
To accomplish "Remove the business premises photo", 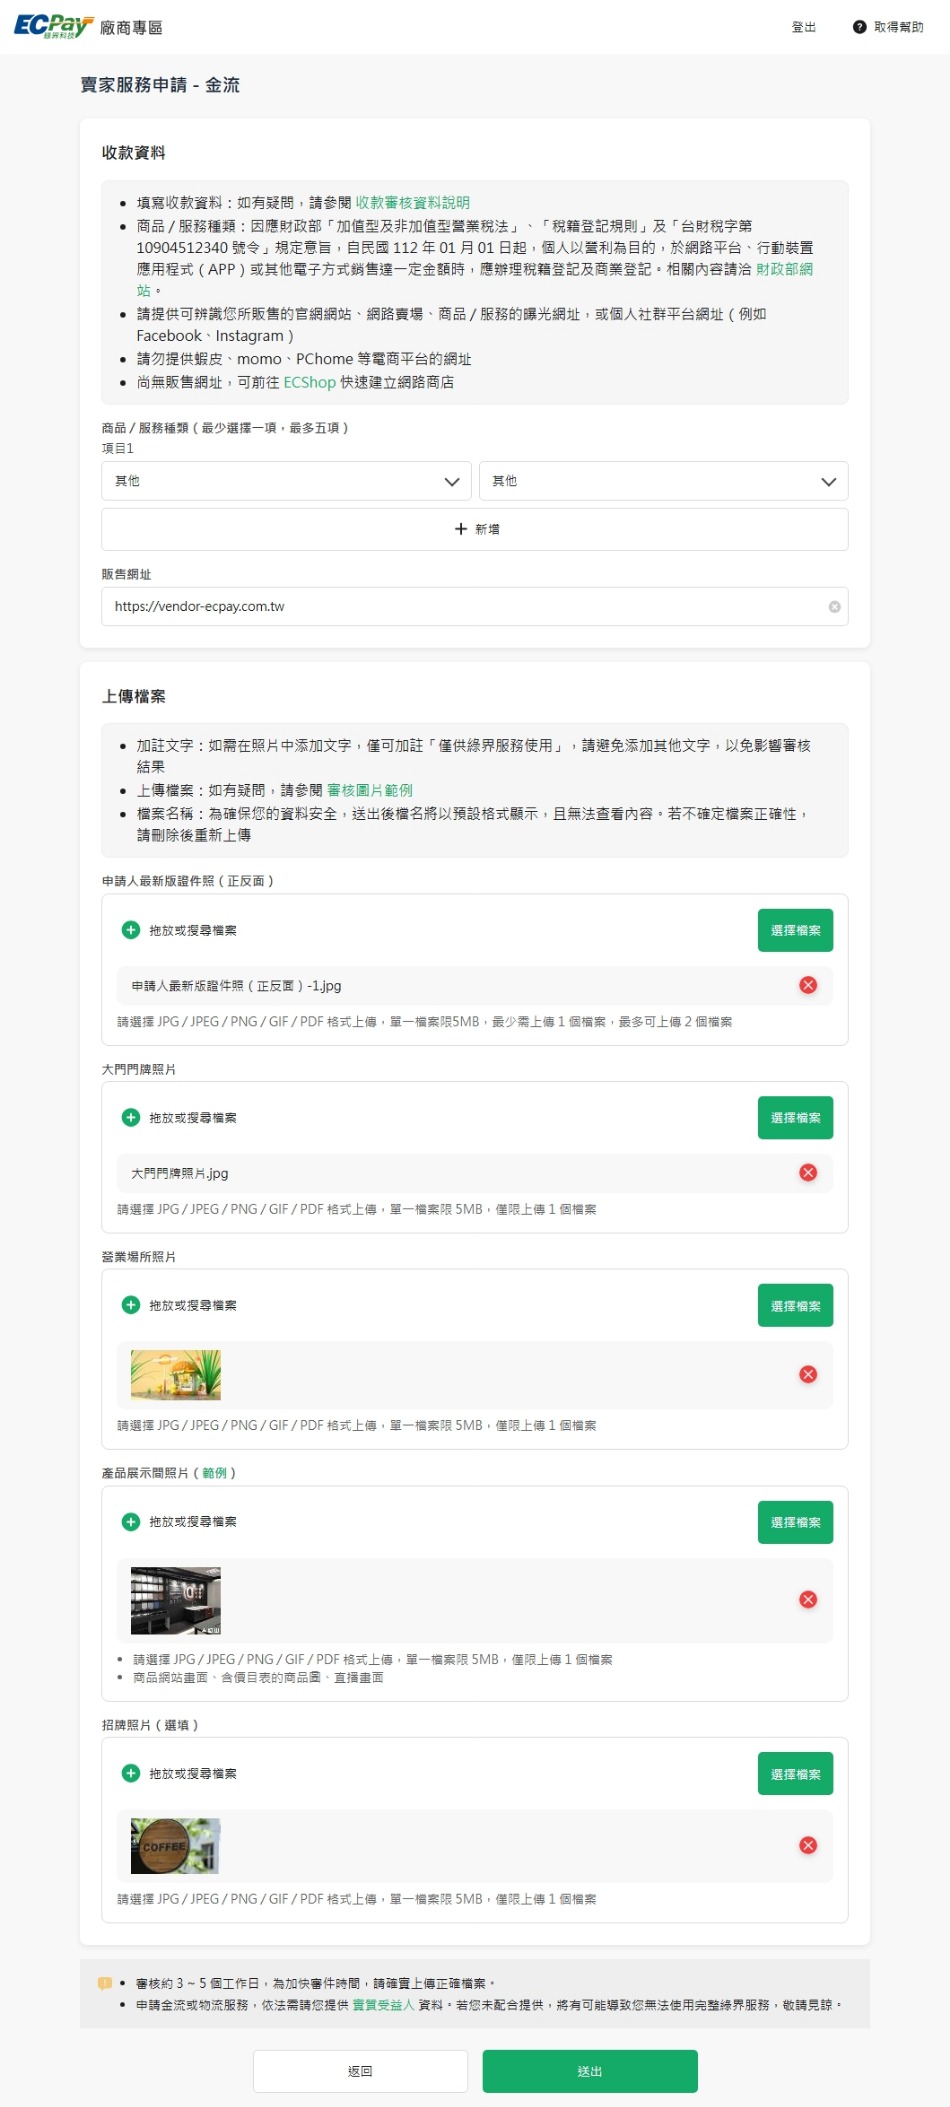I will [x=808, y=1374].
